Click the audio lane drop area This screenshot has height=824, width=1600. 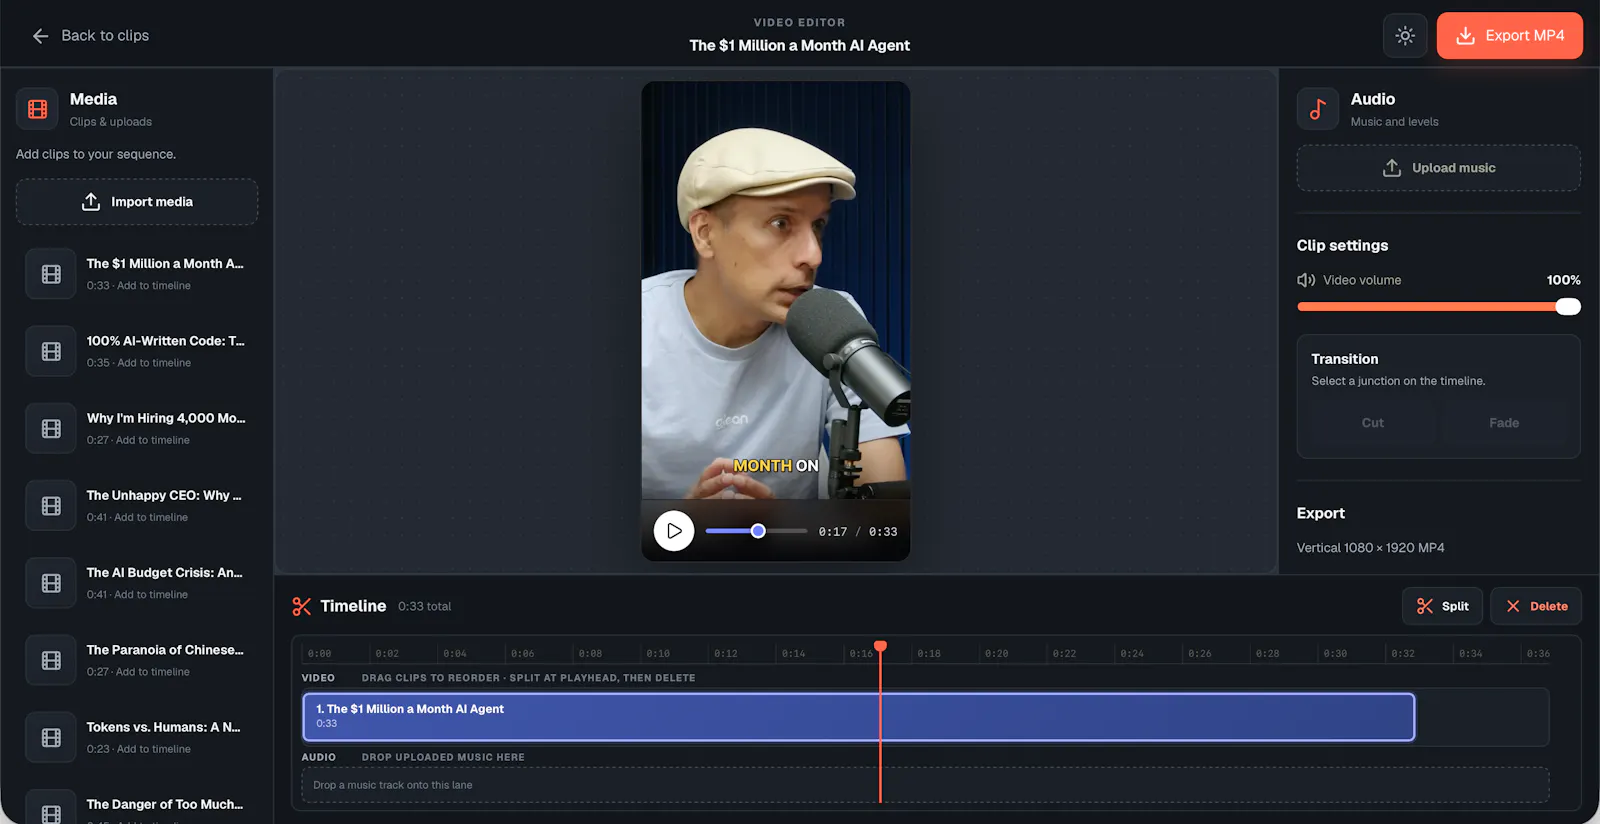coord(926,785)
